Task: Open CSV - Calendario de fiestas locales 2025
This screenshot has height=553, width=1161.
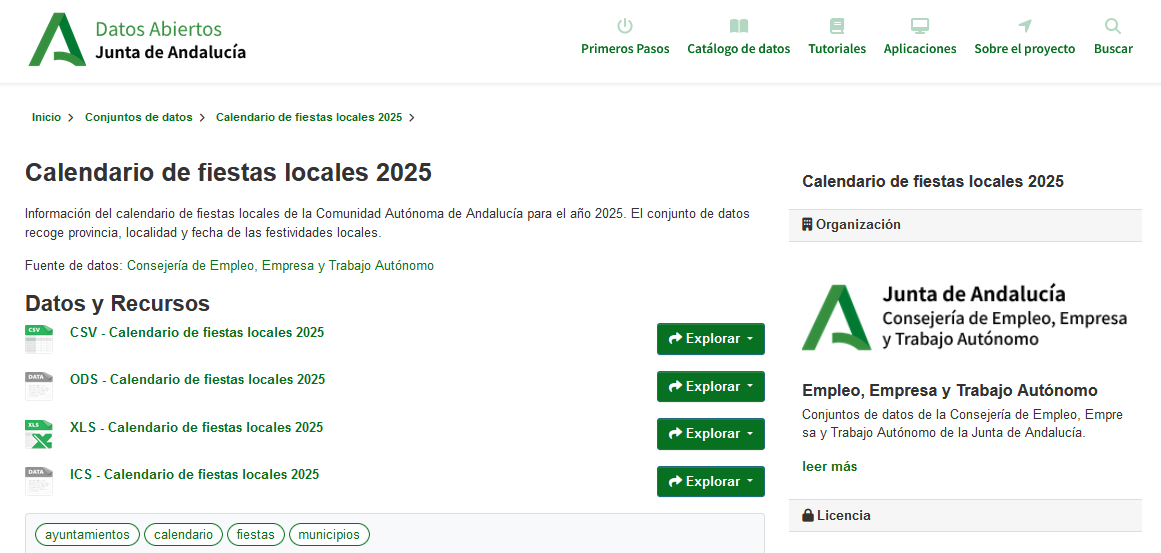Action: (x=197, y=332)
